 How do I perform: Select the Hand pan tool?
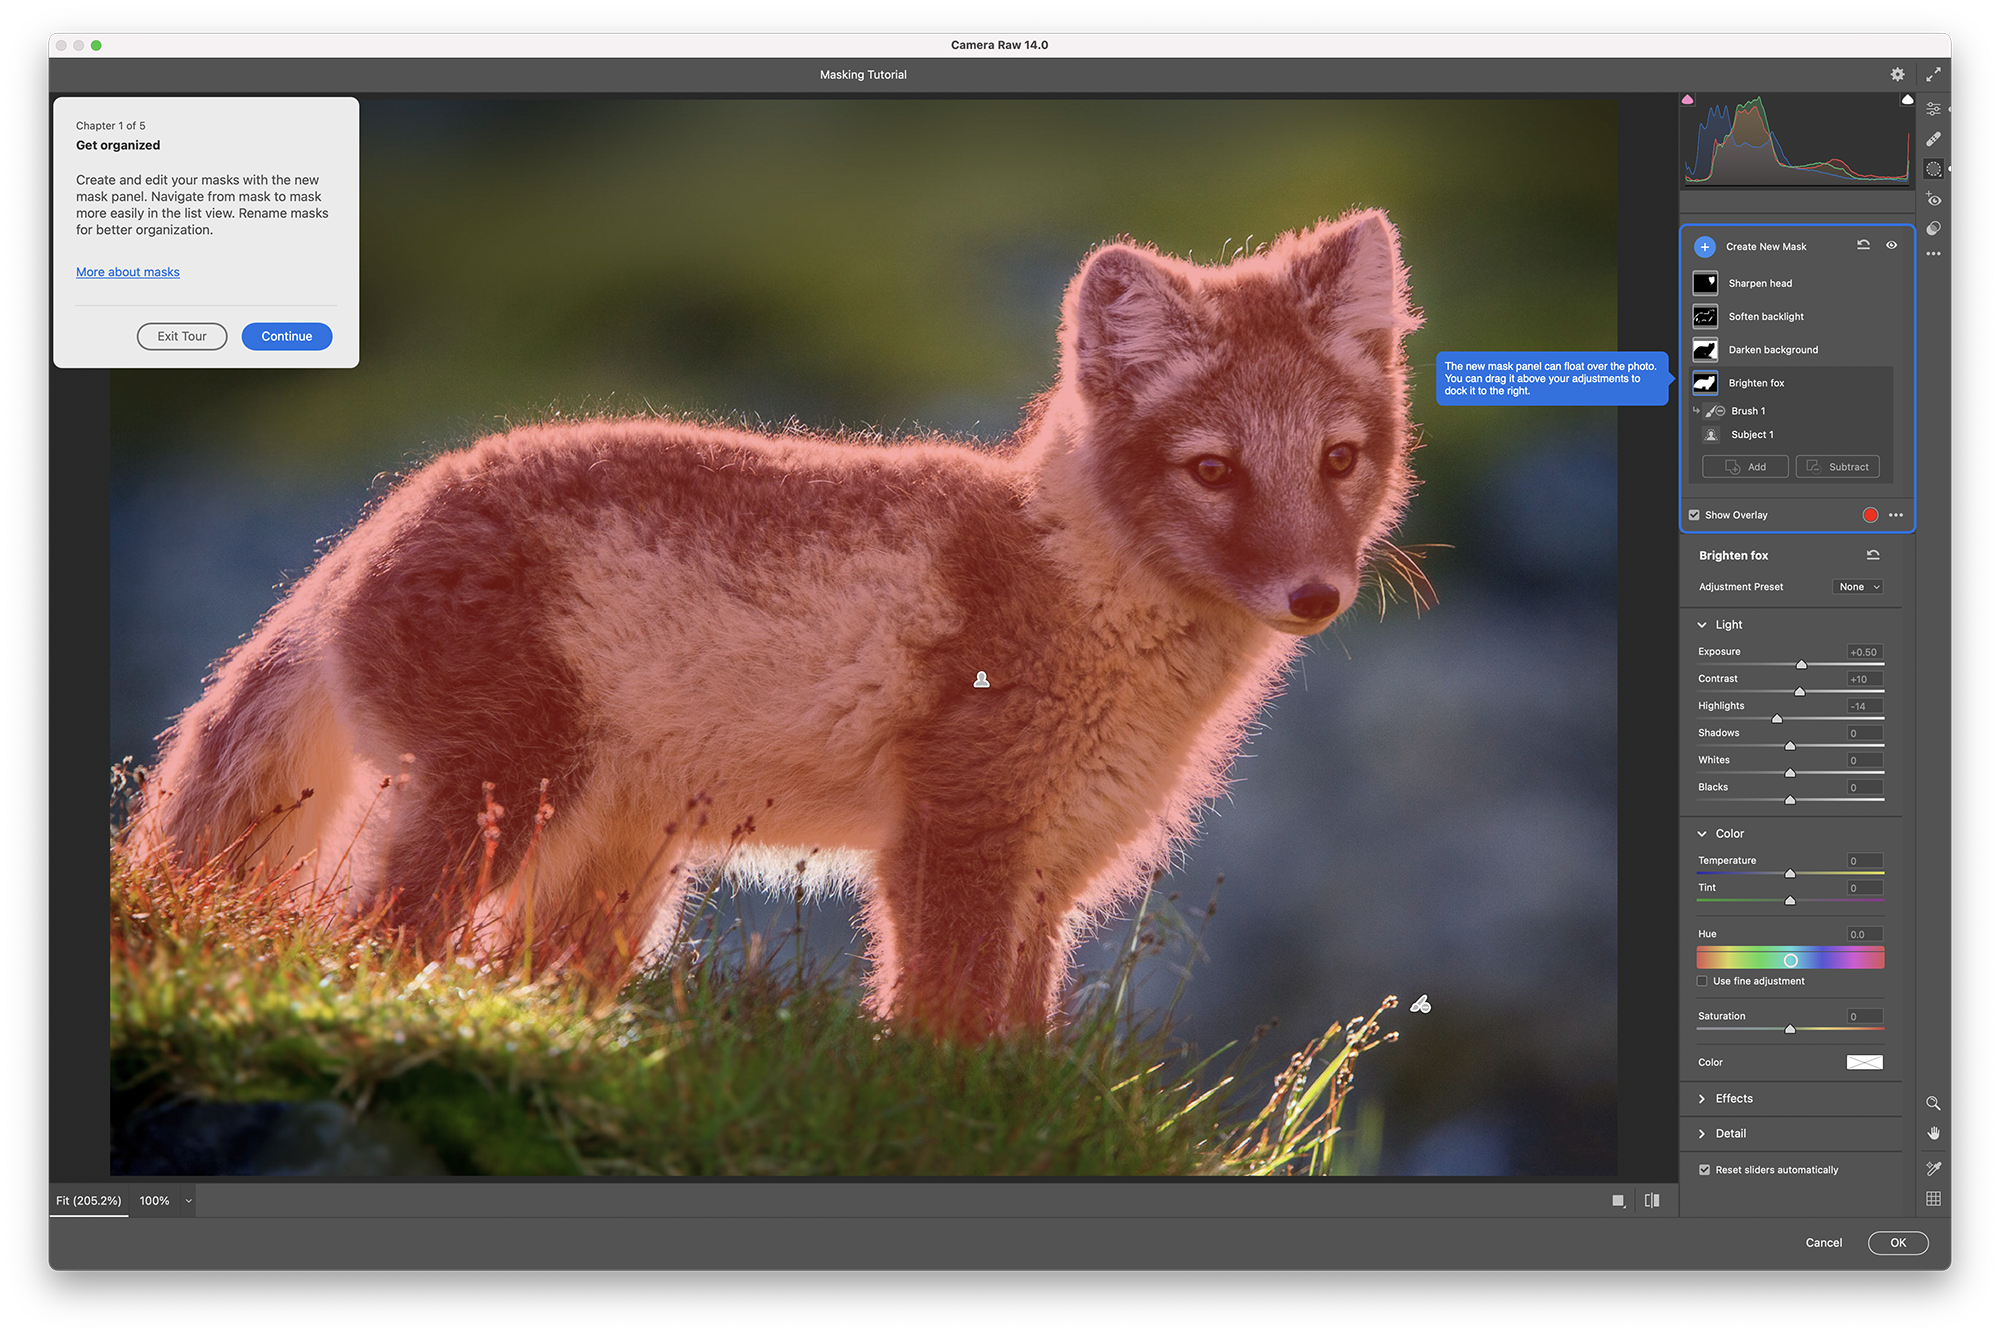[x=1933, y=1133]
